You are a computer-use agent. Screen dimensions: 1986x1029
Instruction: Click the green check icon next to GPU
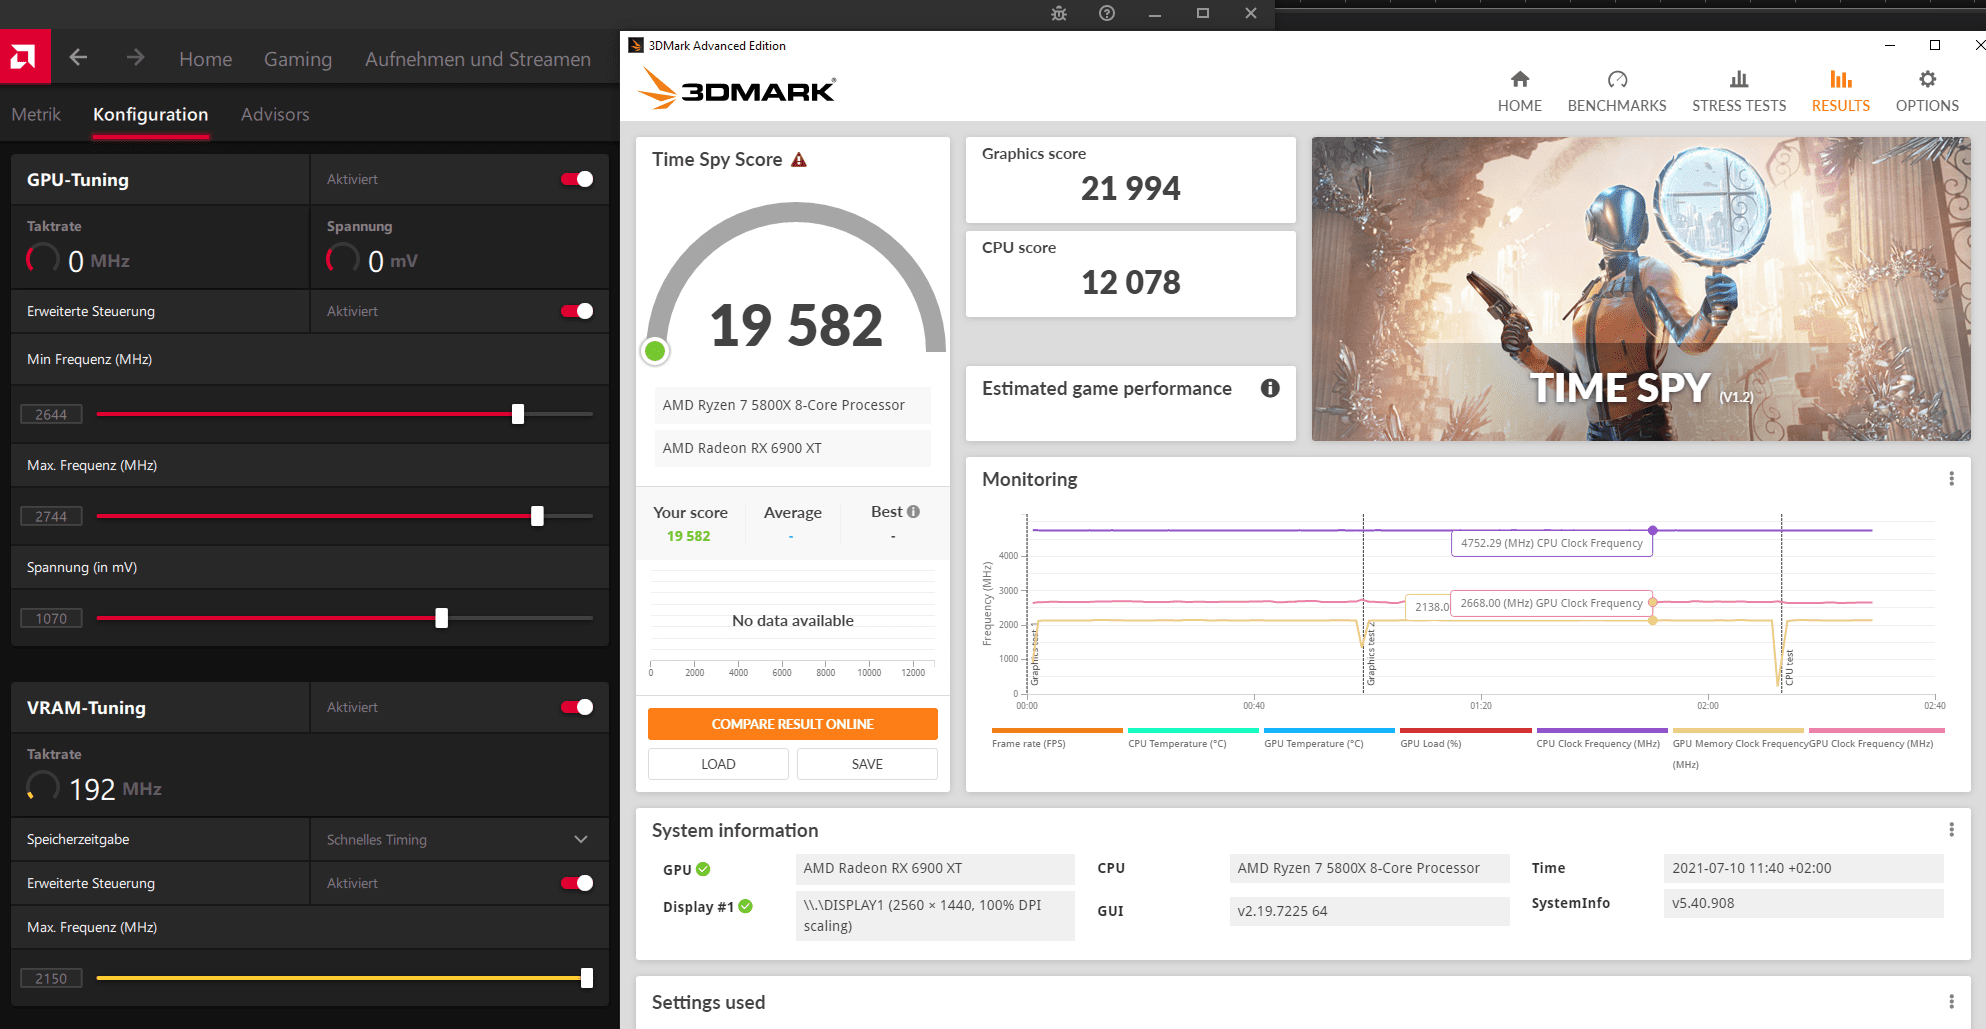coord(703,869)
